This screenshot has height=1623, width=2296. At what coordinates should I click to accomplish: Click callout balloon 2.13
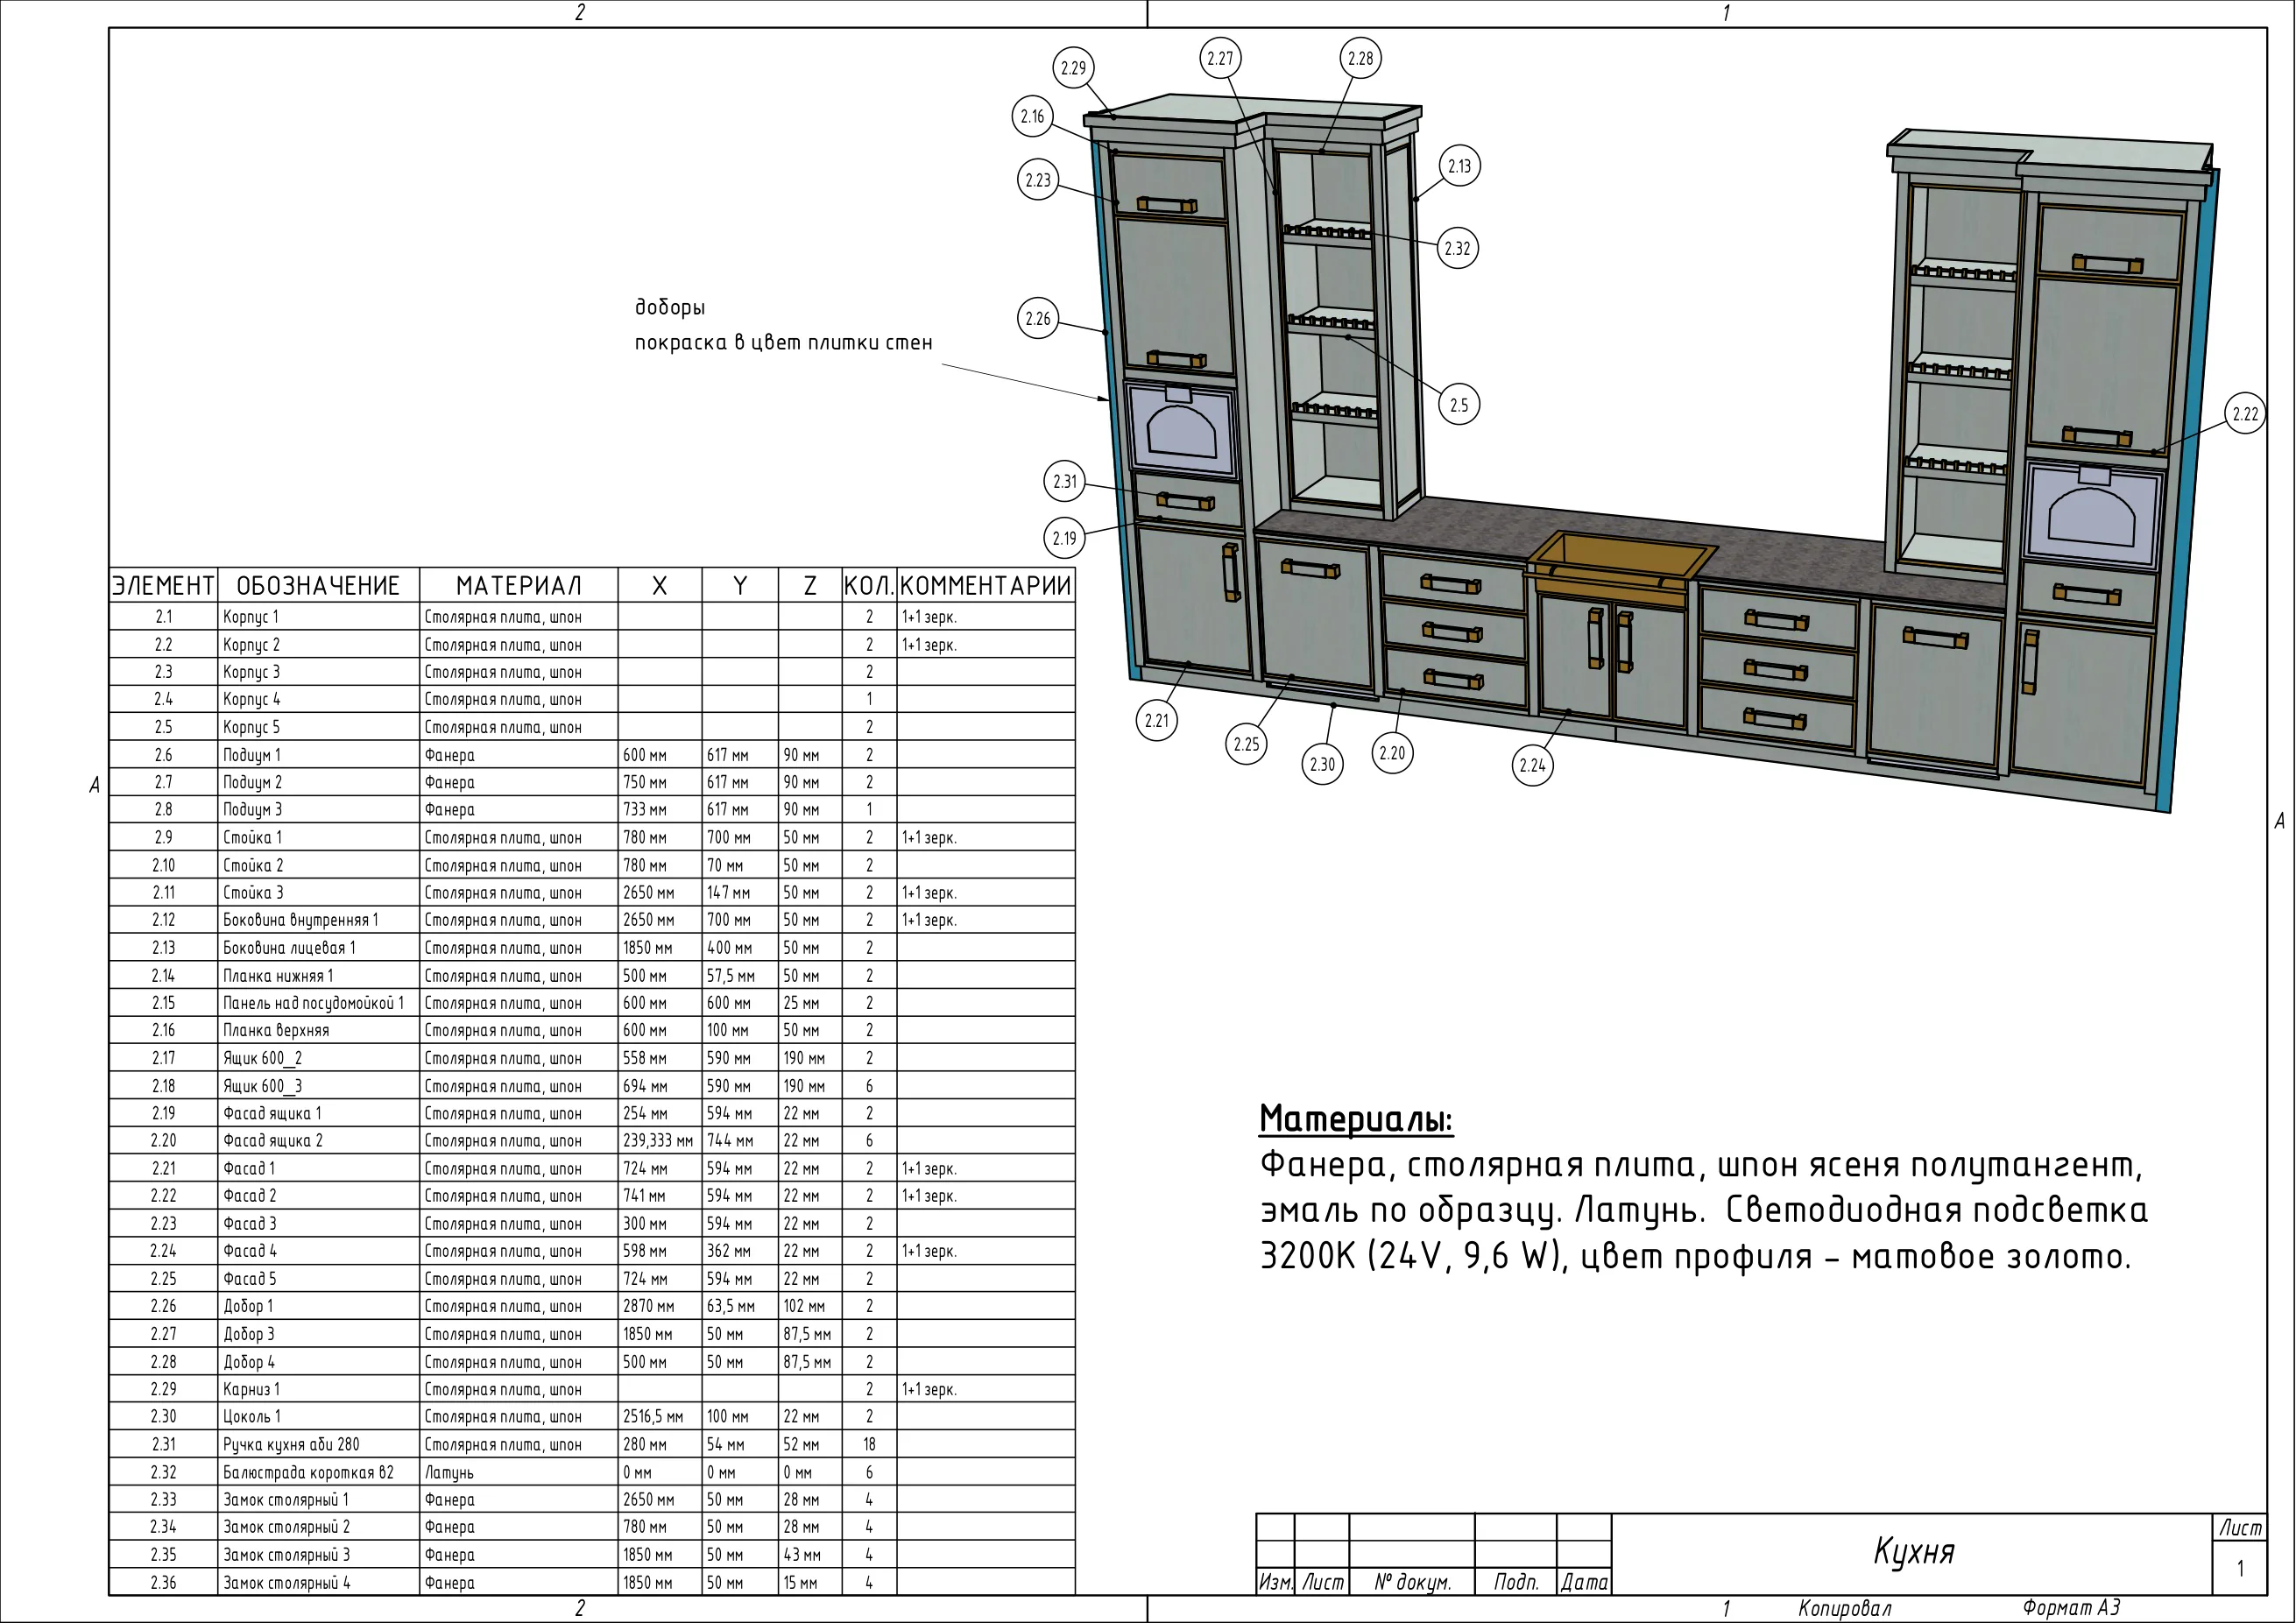(x=1460, y=166)
